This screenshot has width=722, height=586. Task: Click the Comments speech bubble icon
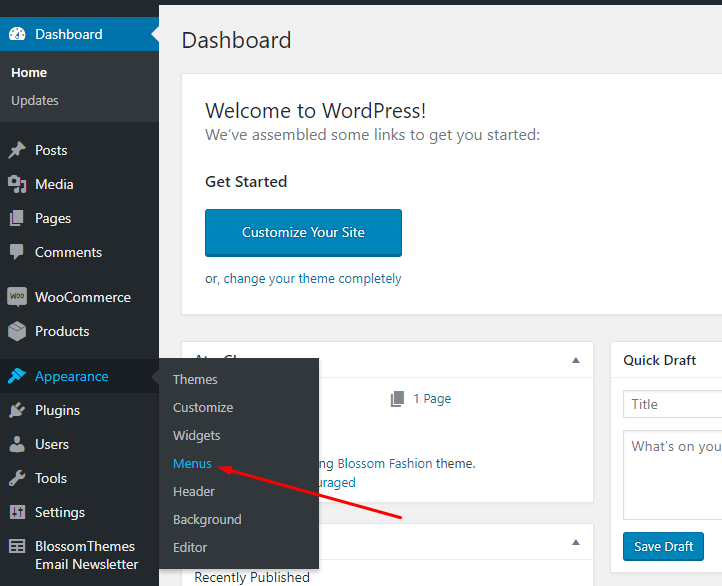(x=17, y=252)
